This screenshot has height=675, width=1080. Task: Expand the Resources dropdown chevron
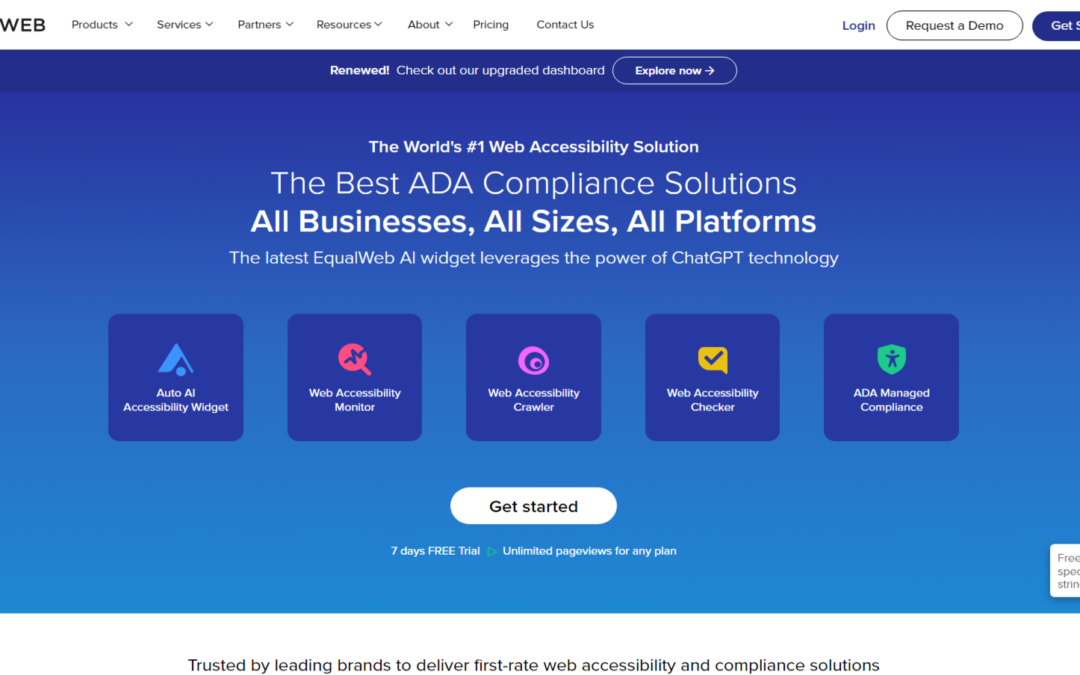click(x=378, y=24)
